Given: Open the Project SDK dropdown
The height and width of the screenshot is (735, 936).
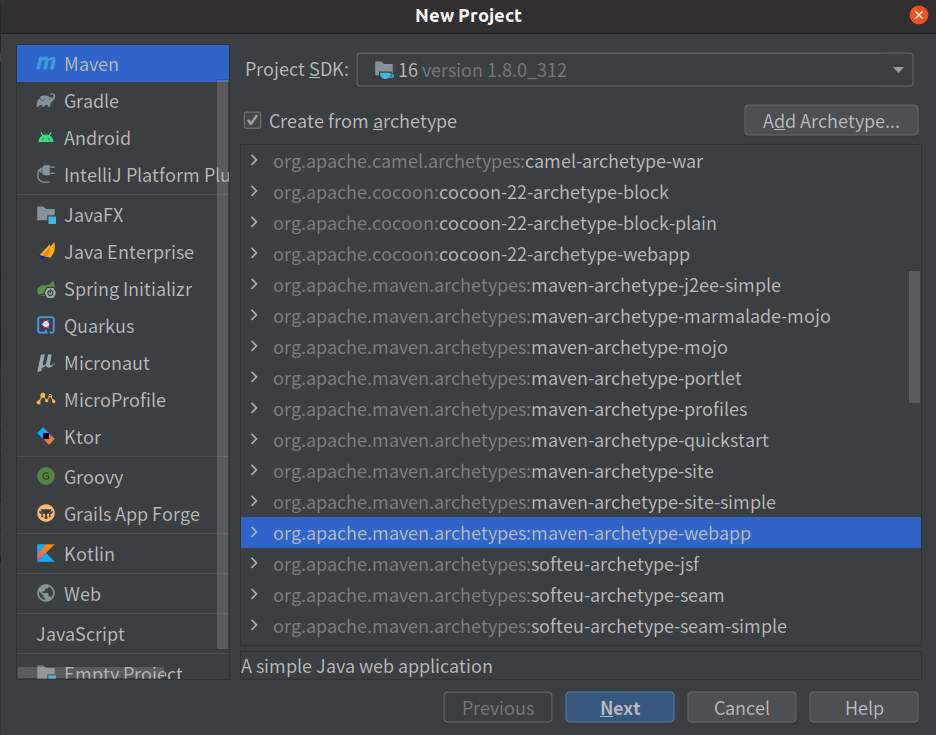Looking at the screenshot, I should [634, 70].
